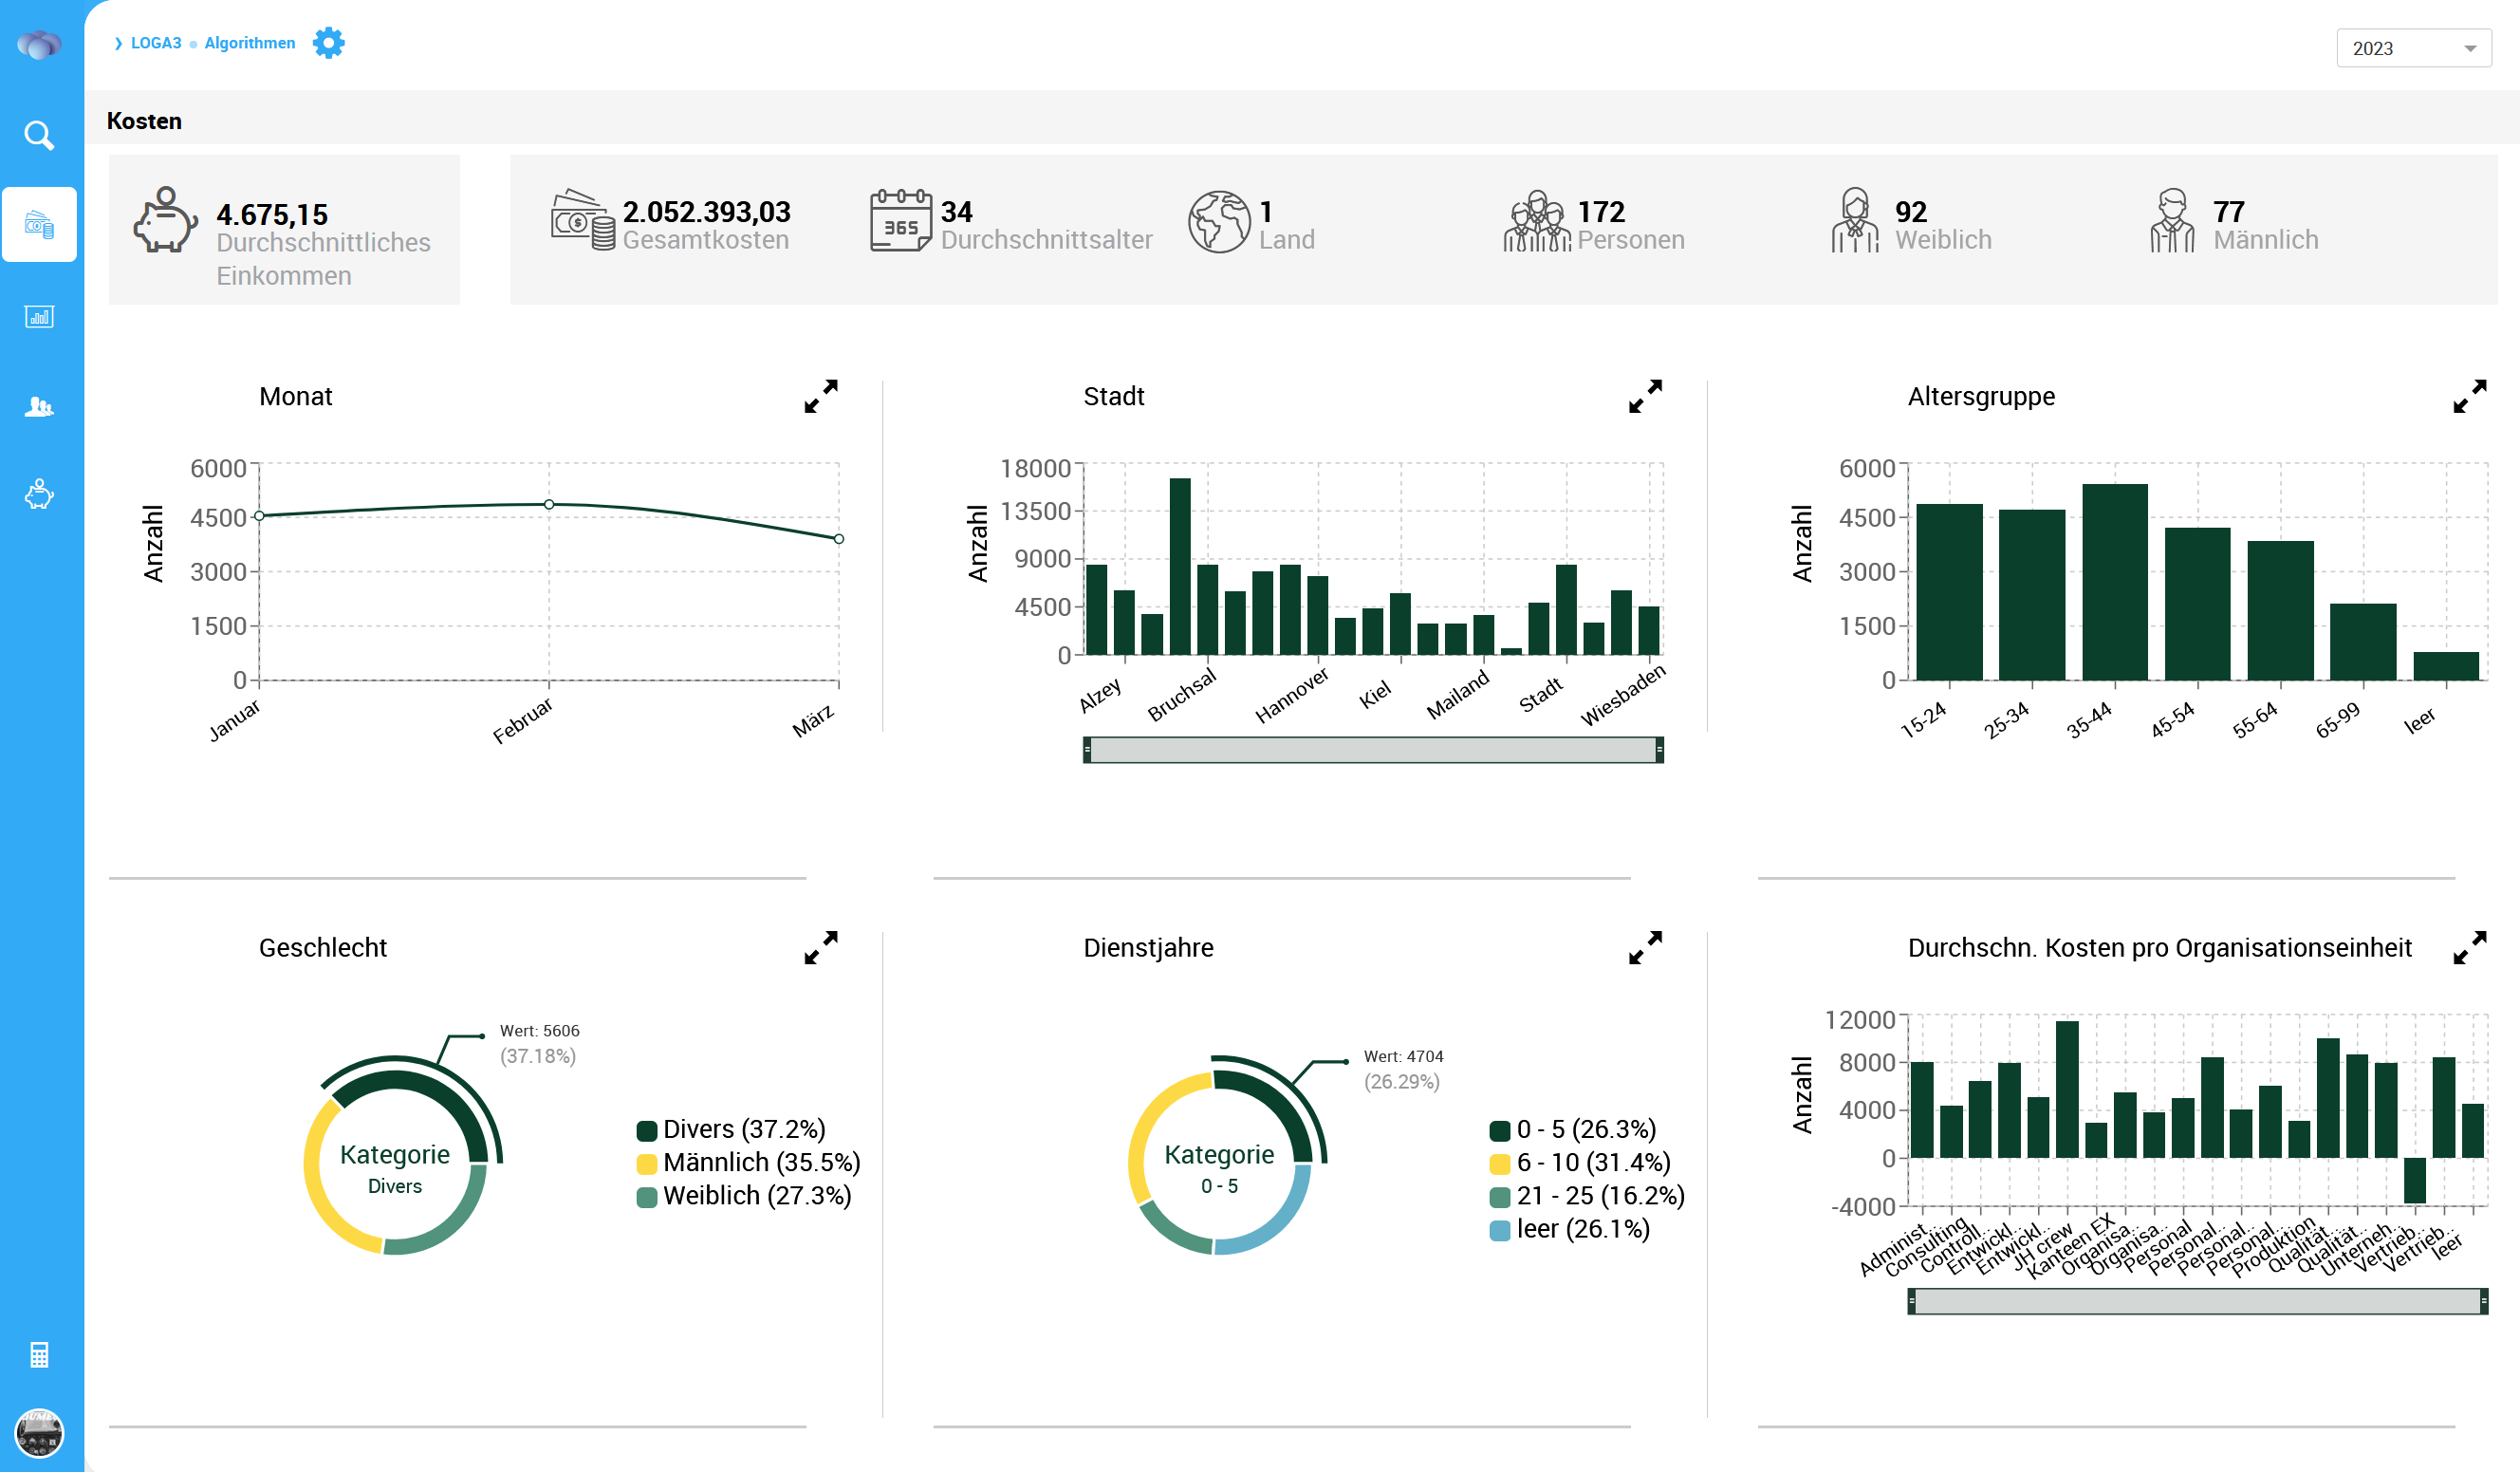Open the calculator icon in sidebar
This screenshot has height=1472, width=2520.
pyautogui.click(x=39, y=1355)
